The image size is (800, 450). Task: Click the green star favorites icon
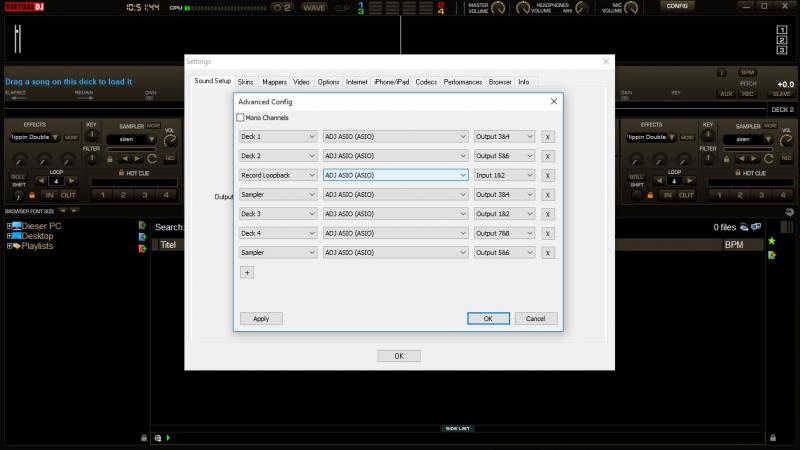[772, 241]
